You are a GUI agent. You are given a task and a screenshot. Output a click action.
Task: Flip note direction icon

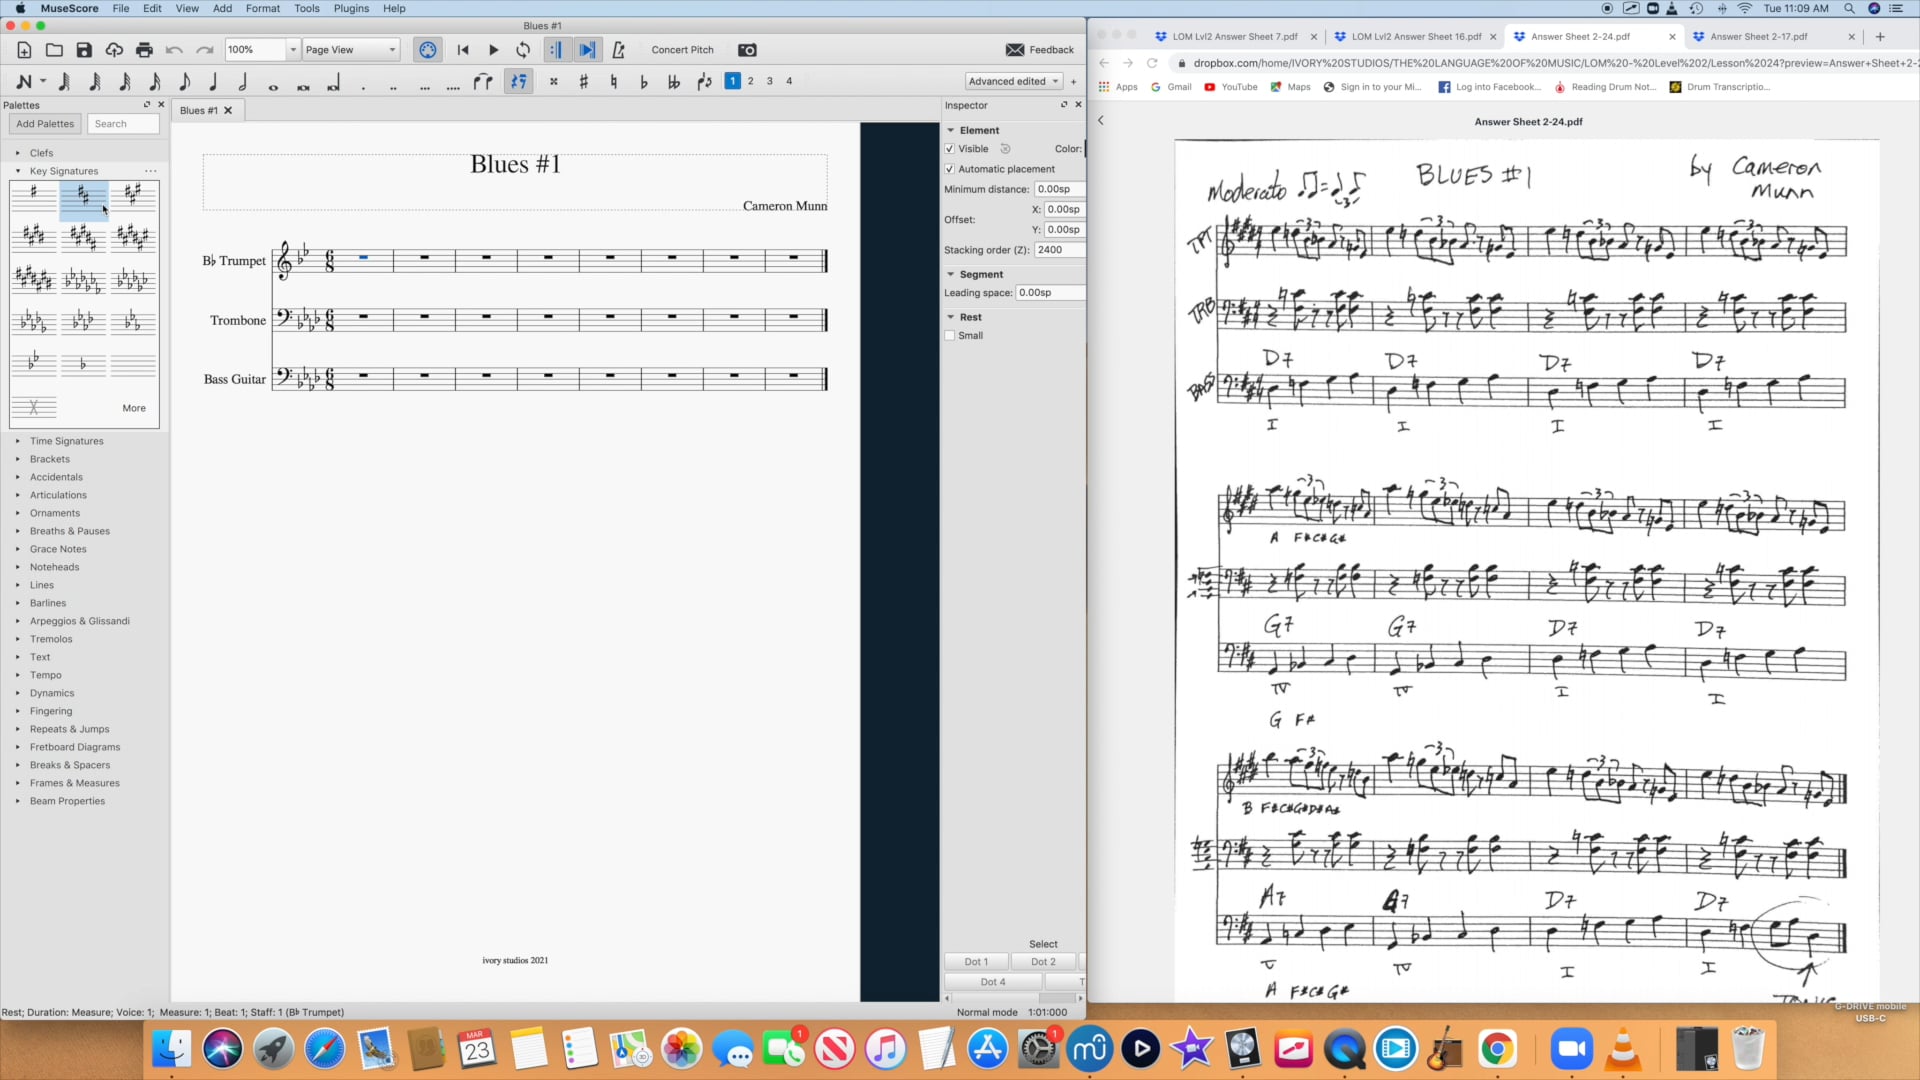point(704,82)
